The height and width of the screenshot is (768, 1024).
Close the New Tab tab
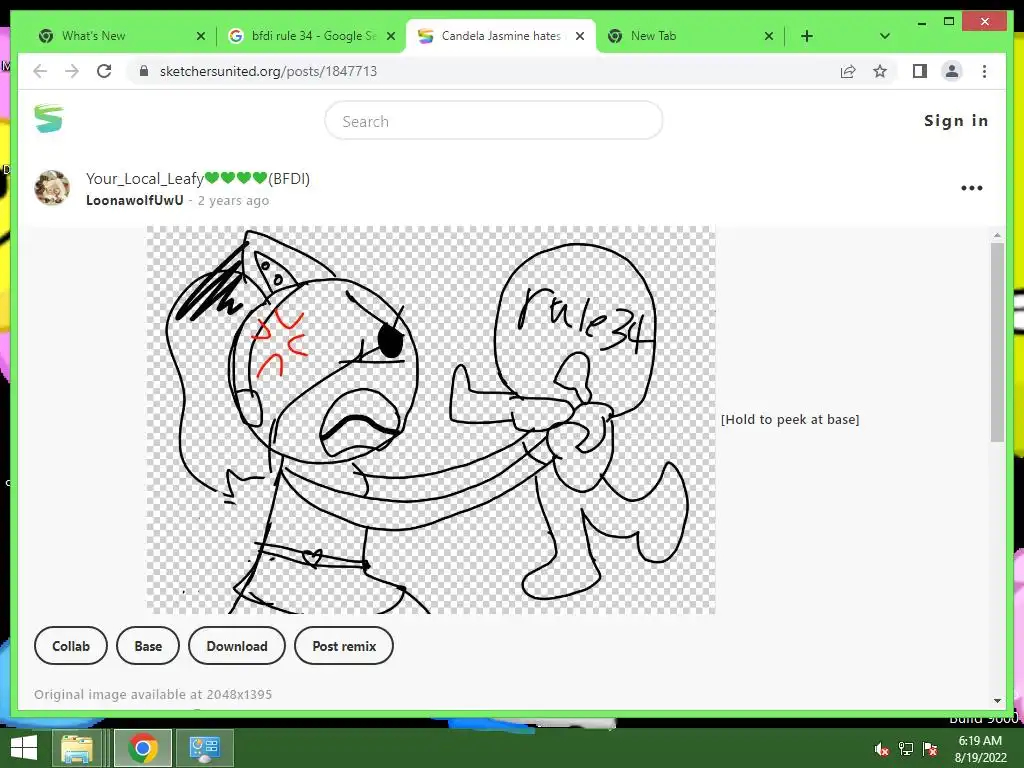[769, 36]
